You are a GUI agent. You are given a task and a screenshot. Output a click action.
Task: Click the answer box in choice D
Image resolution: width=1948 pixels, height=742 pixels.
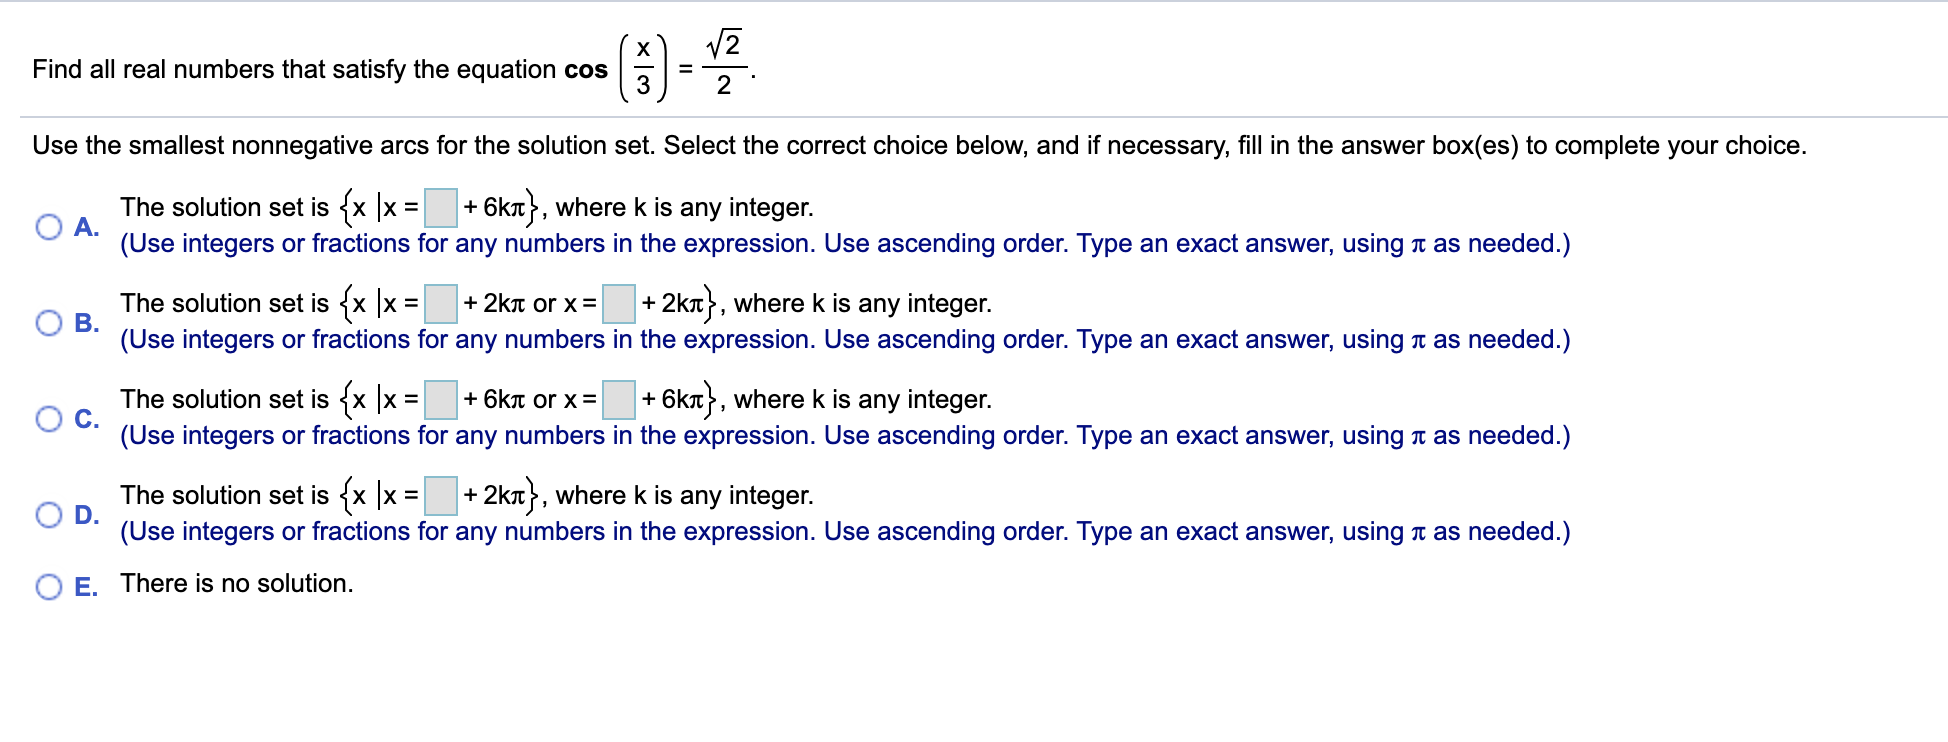coord(440,495)
